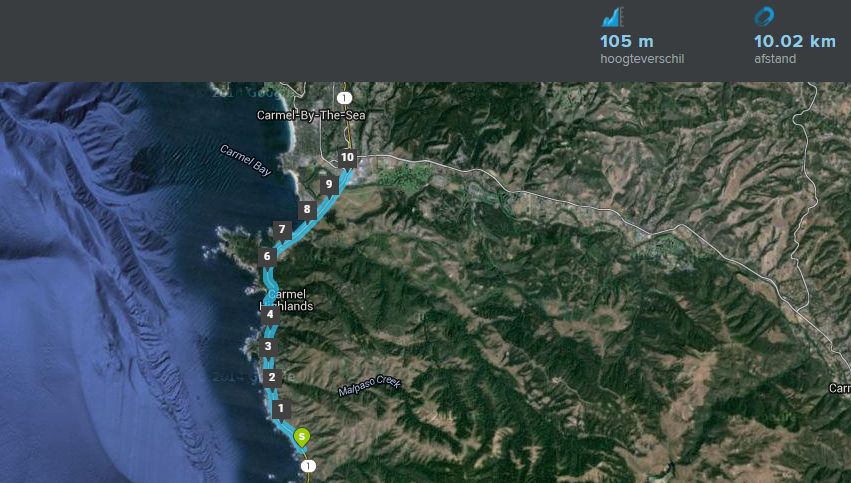Viewport: 851px width, 483px height.
Task: Click the distance loop icon
Action: coord(764,17)
